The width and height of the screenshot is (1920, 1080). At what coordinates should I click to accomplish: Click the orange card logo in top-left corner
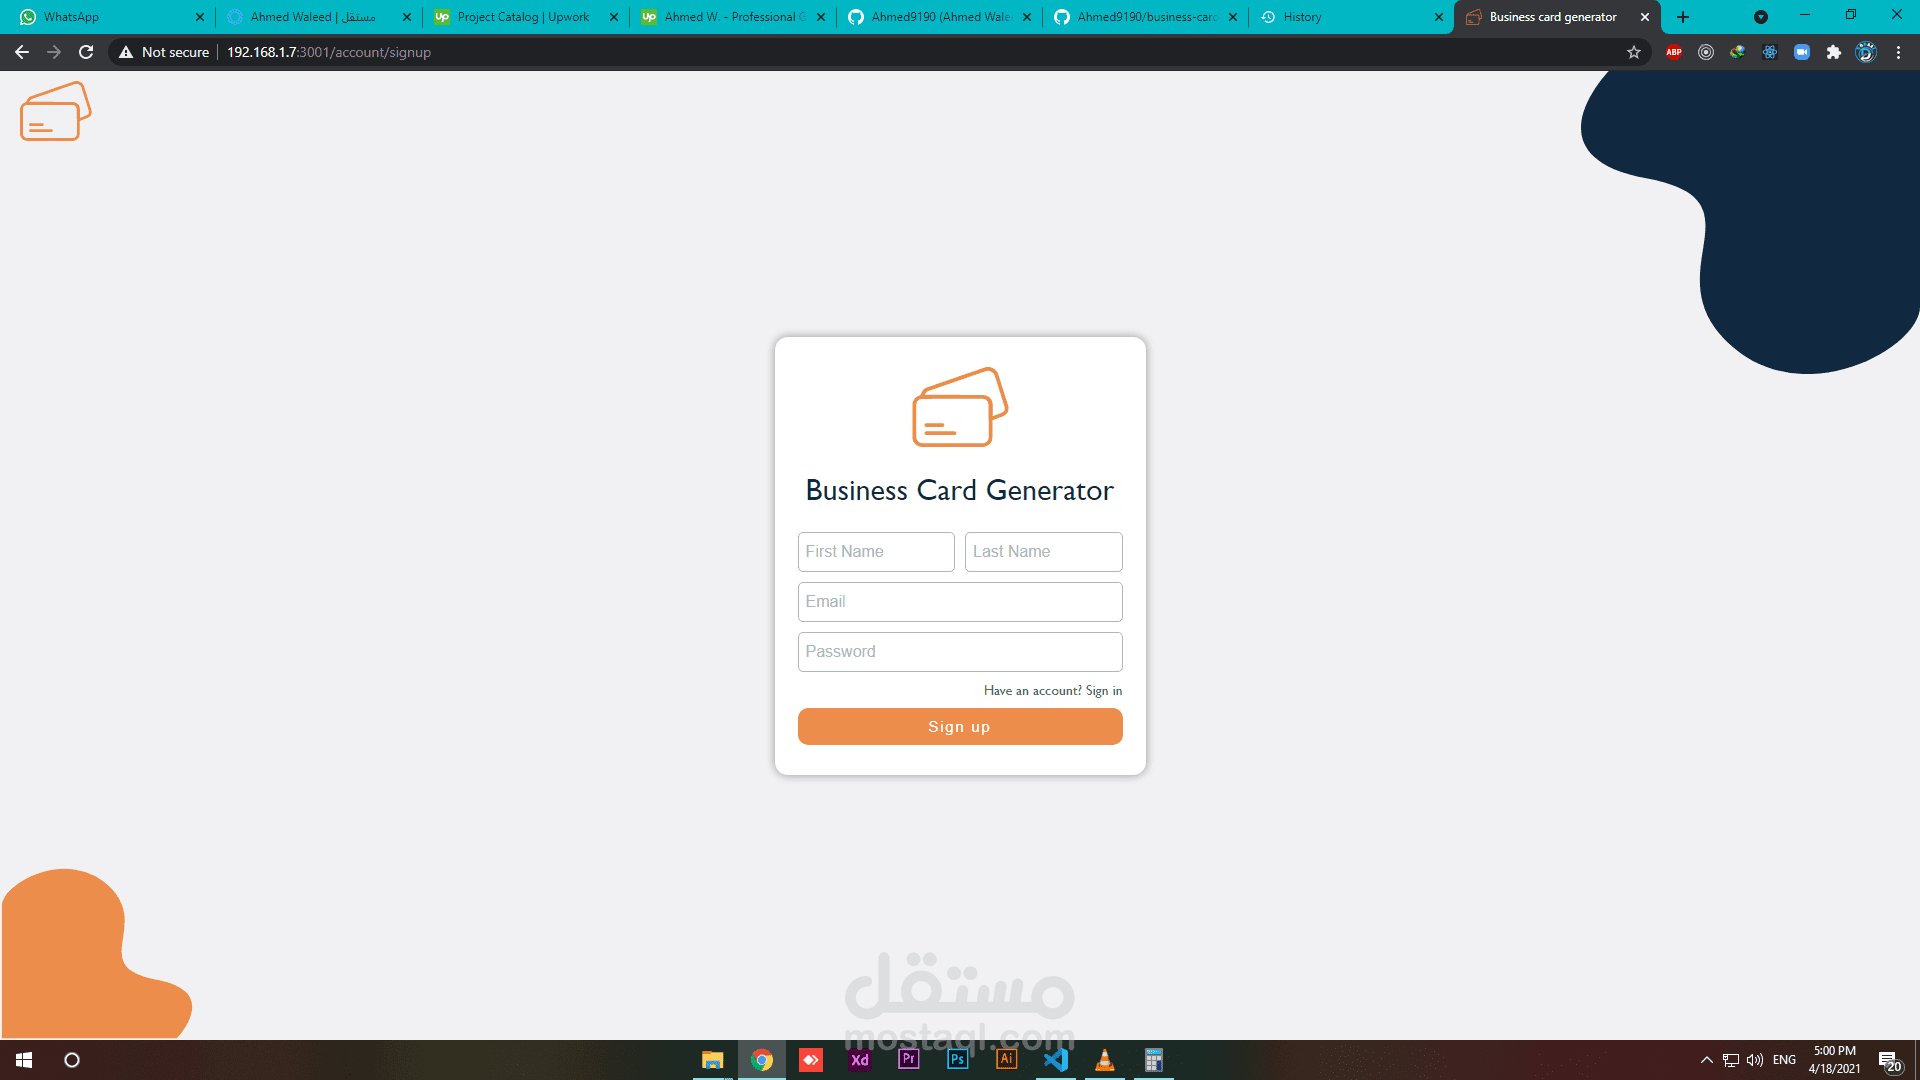click(x=55, y=112)
